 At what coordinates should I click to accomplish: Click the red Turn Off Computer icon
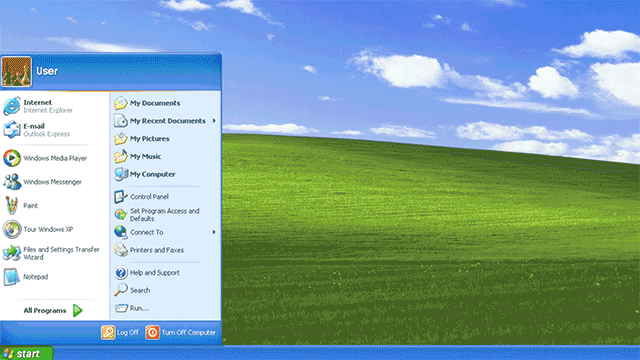(152, 332)
